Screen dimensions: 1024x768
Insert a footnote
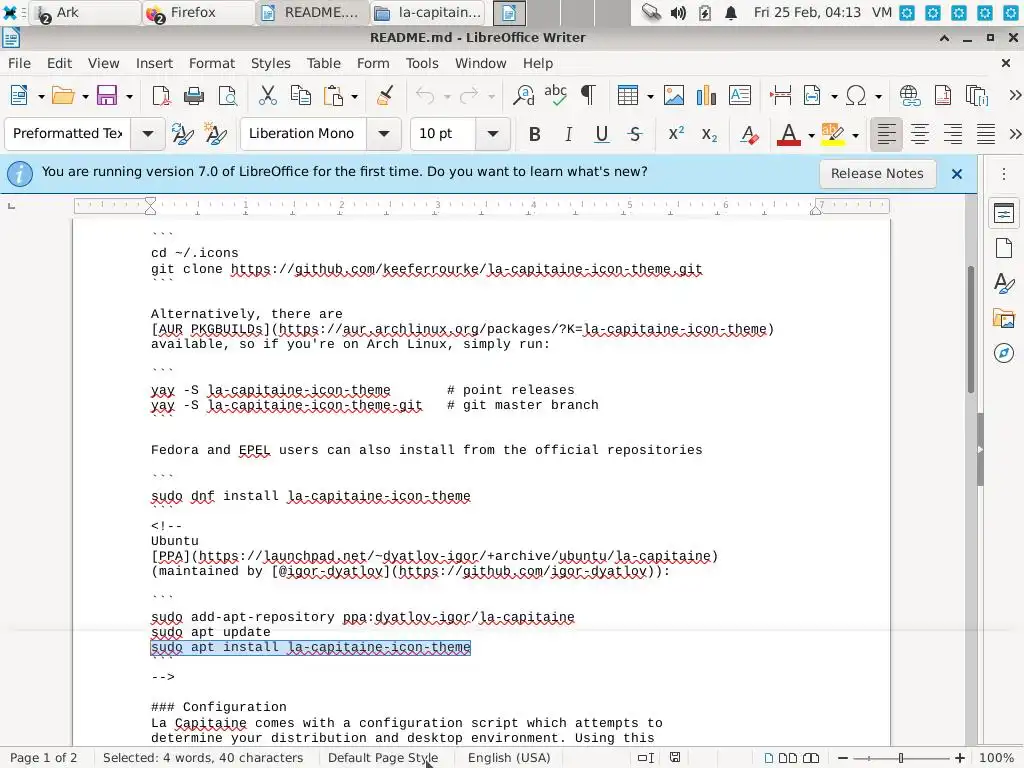point(942,95)
